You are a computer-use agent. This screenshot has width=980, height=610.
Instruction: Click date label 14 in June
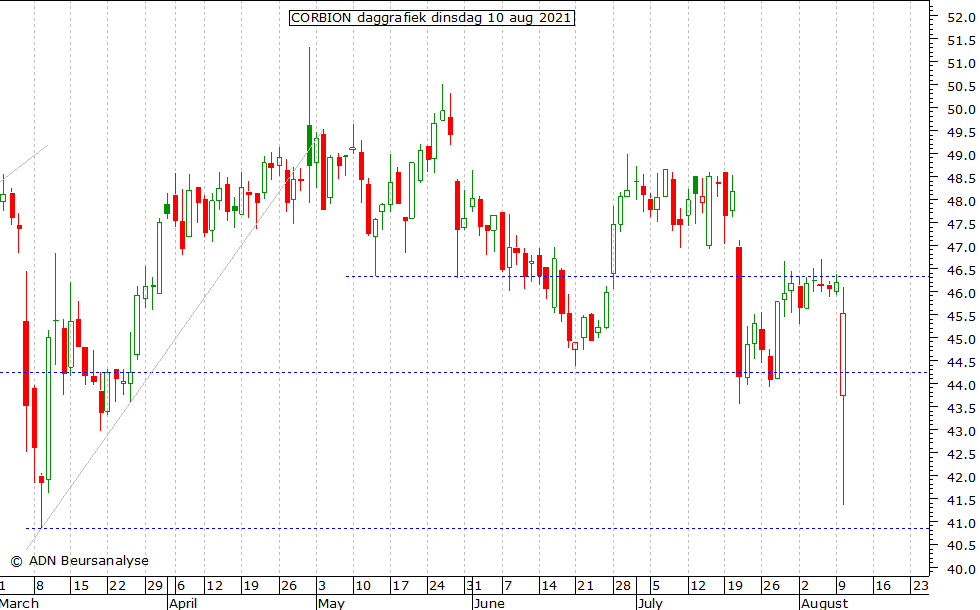point(549,586)
